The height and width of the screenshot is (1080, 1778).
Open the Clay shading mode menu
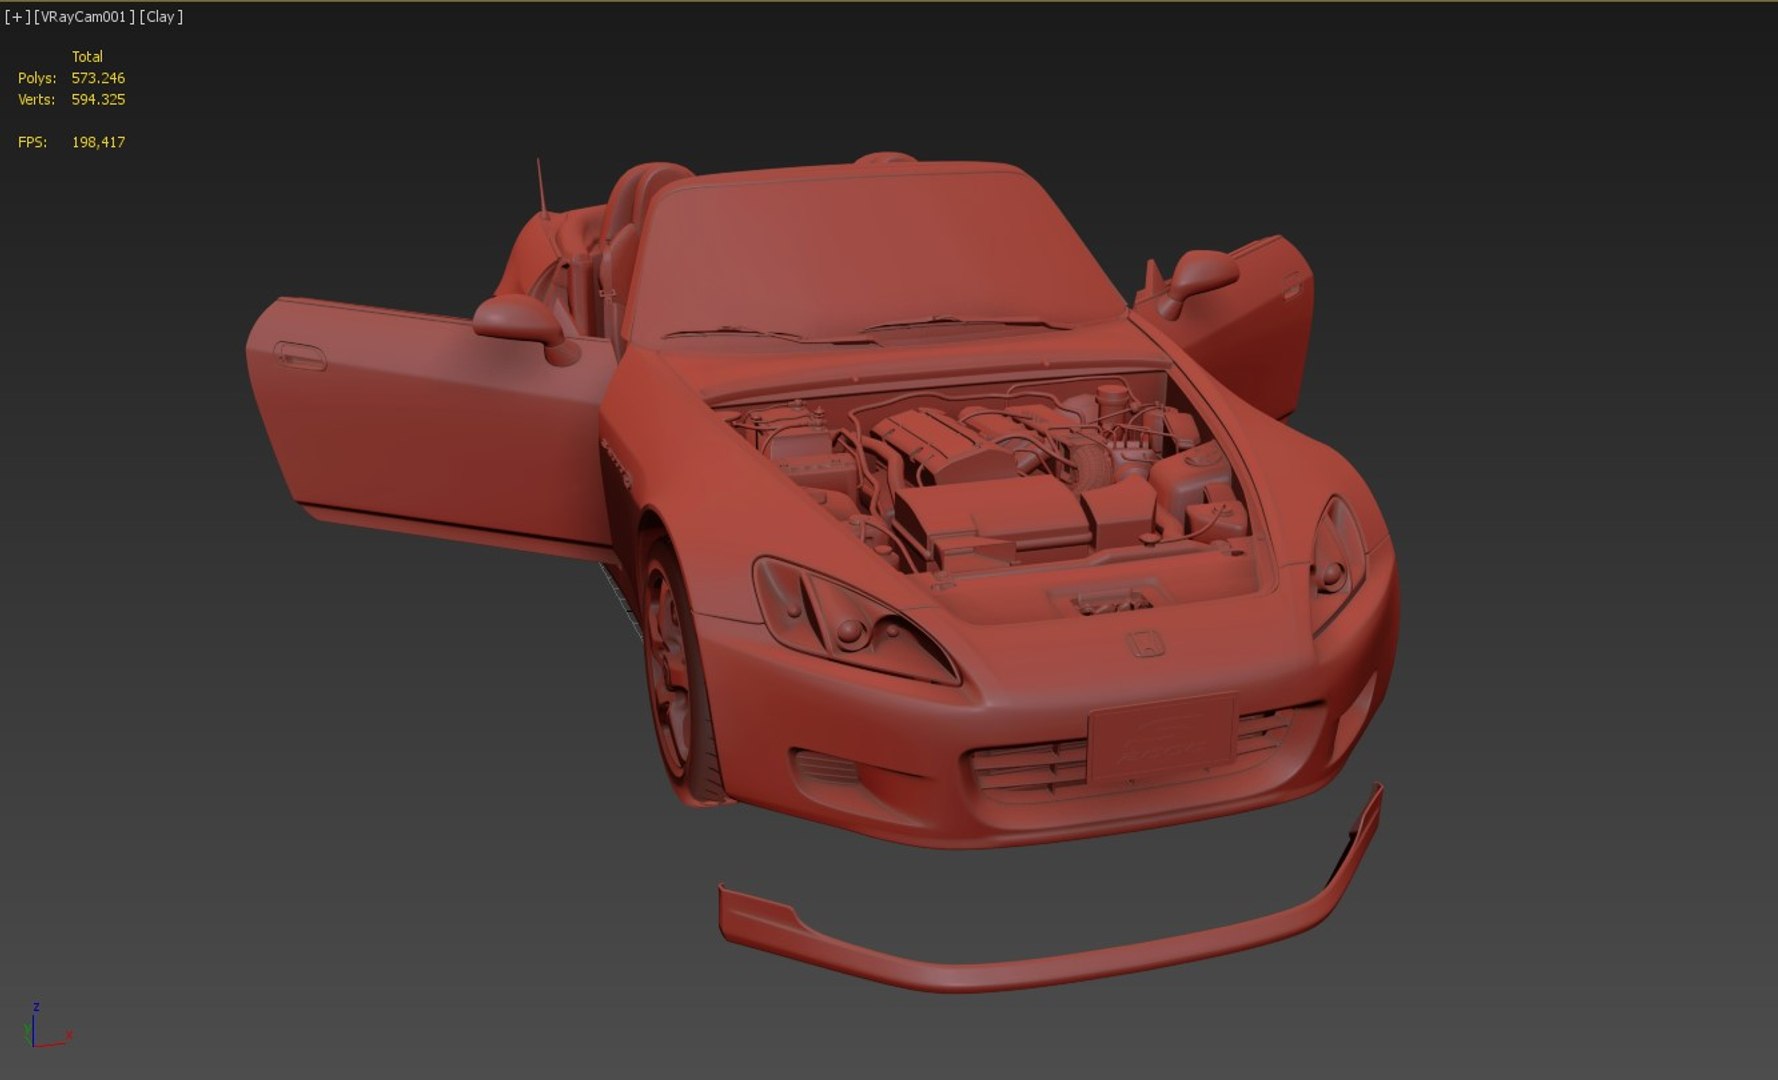tap(161, 17)
